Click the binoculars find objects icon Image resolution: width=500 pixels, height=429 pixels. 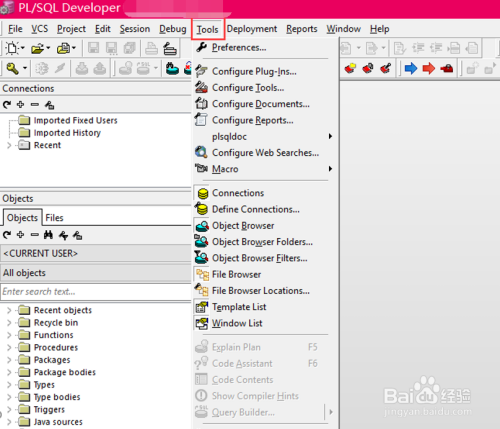[48, 235]
